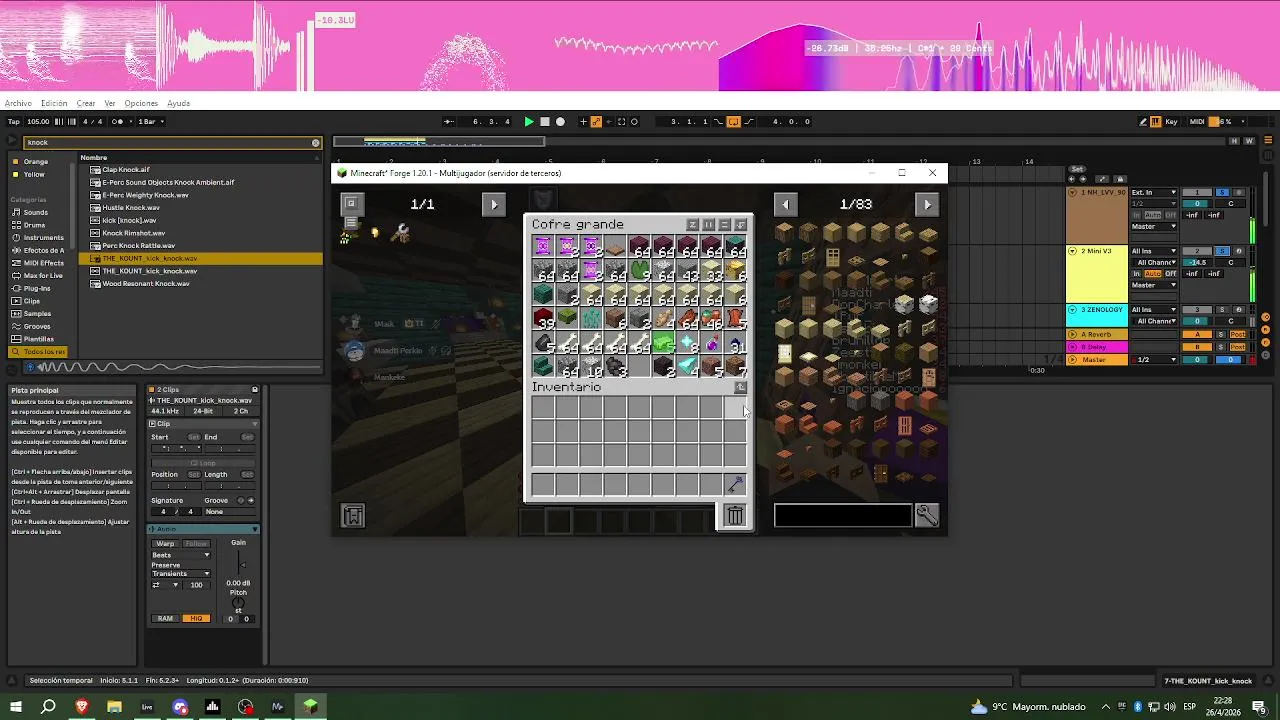Solo track 1 with S button

[1221, 192]
